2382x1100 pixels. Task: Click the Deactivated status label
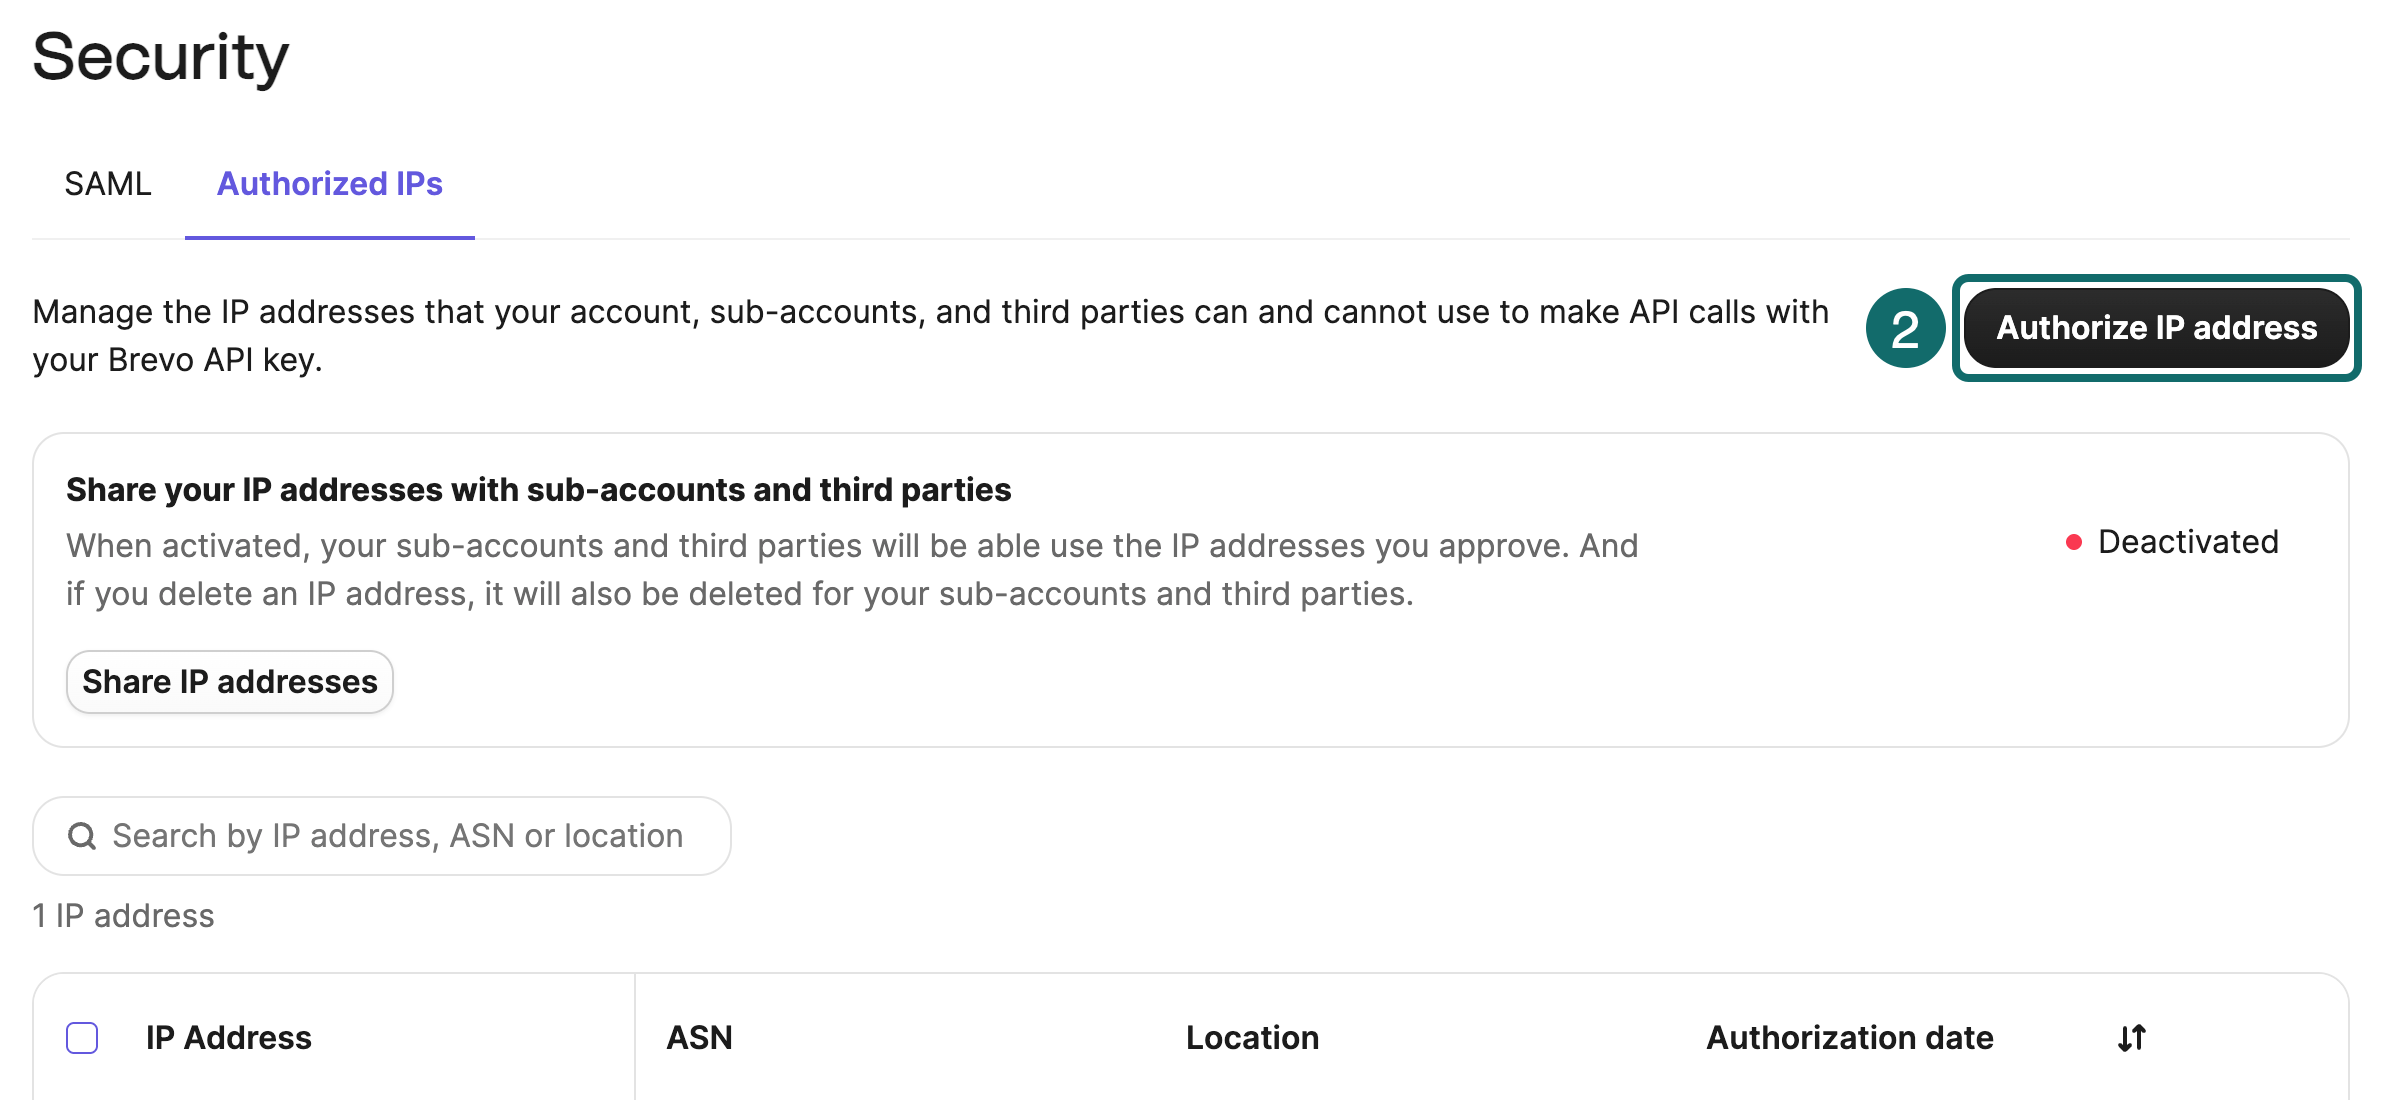(2188, 542)
